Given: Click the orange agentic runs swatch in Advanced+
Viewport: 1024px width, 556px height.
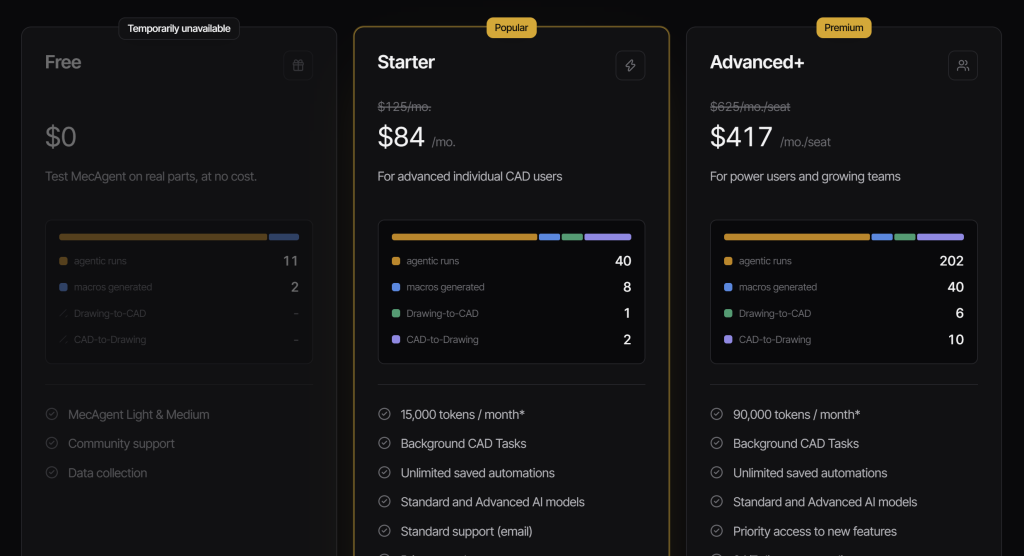Looking at the screenshot, I should tap(728, 261).
